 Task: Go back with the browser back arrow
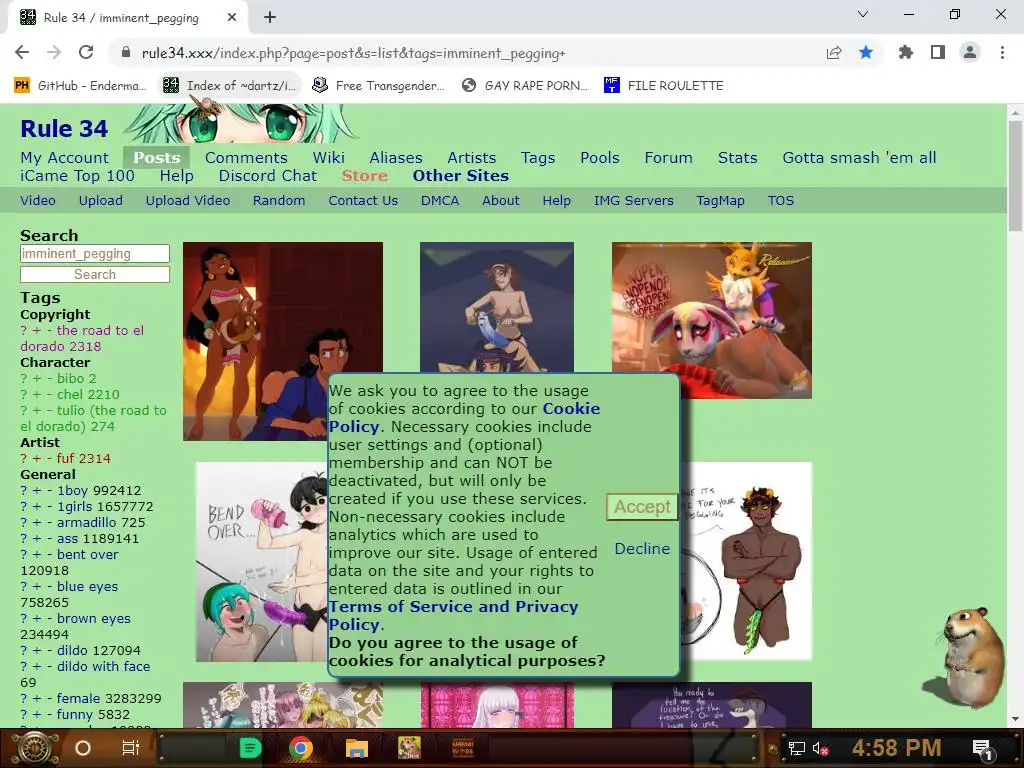point(22,53)
